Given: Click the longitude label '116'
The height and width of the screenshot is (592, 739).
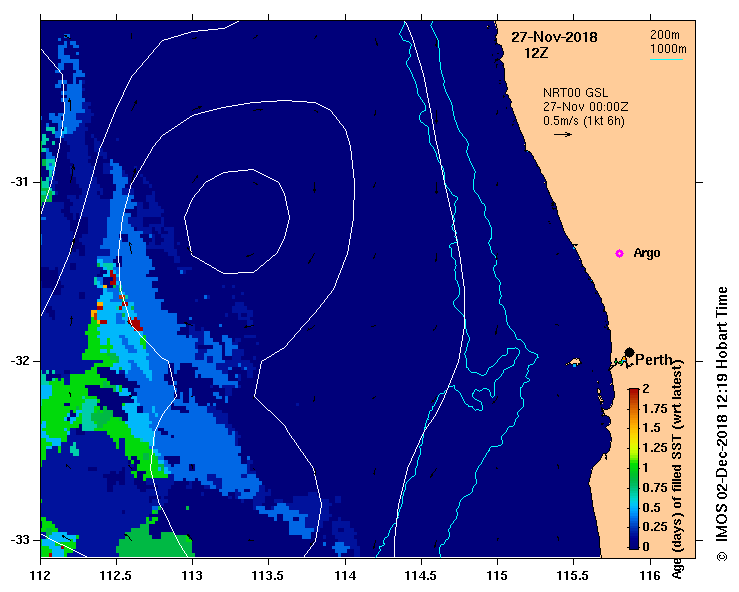Looking at the screenshot, I should pyautogui.click(x=651, y=576).
